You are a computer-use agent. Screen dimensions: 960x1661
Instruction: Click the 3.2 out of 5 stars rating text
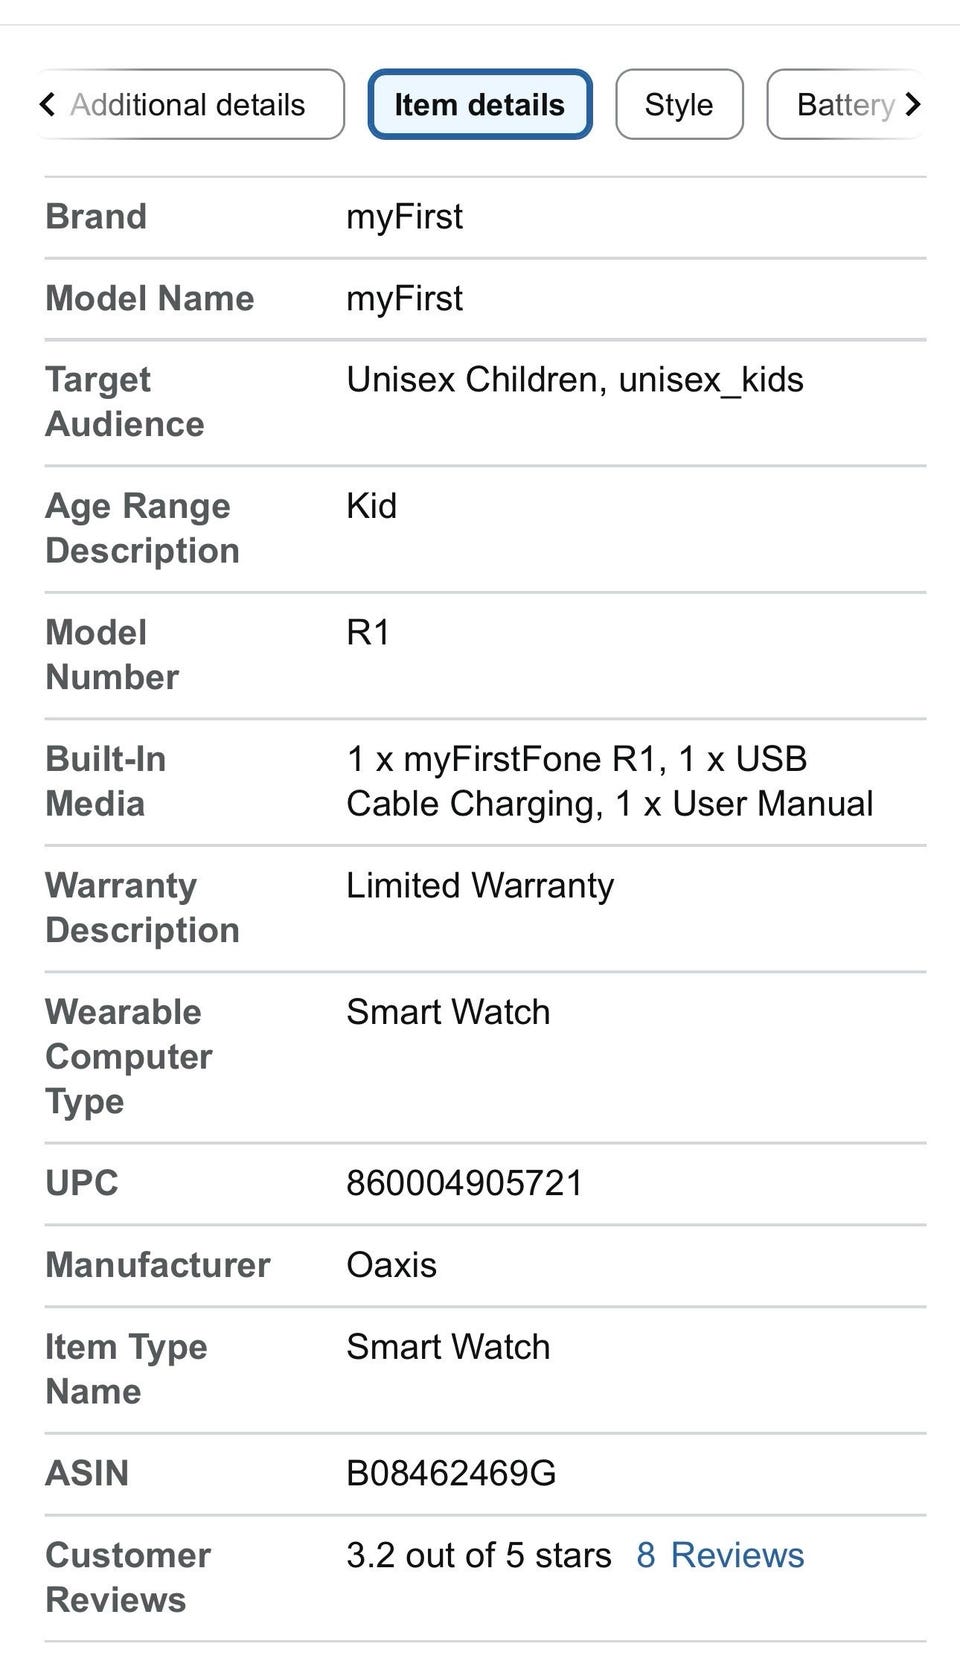click(479, 1555)
